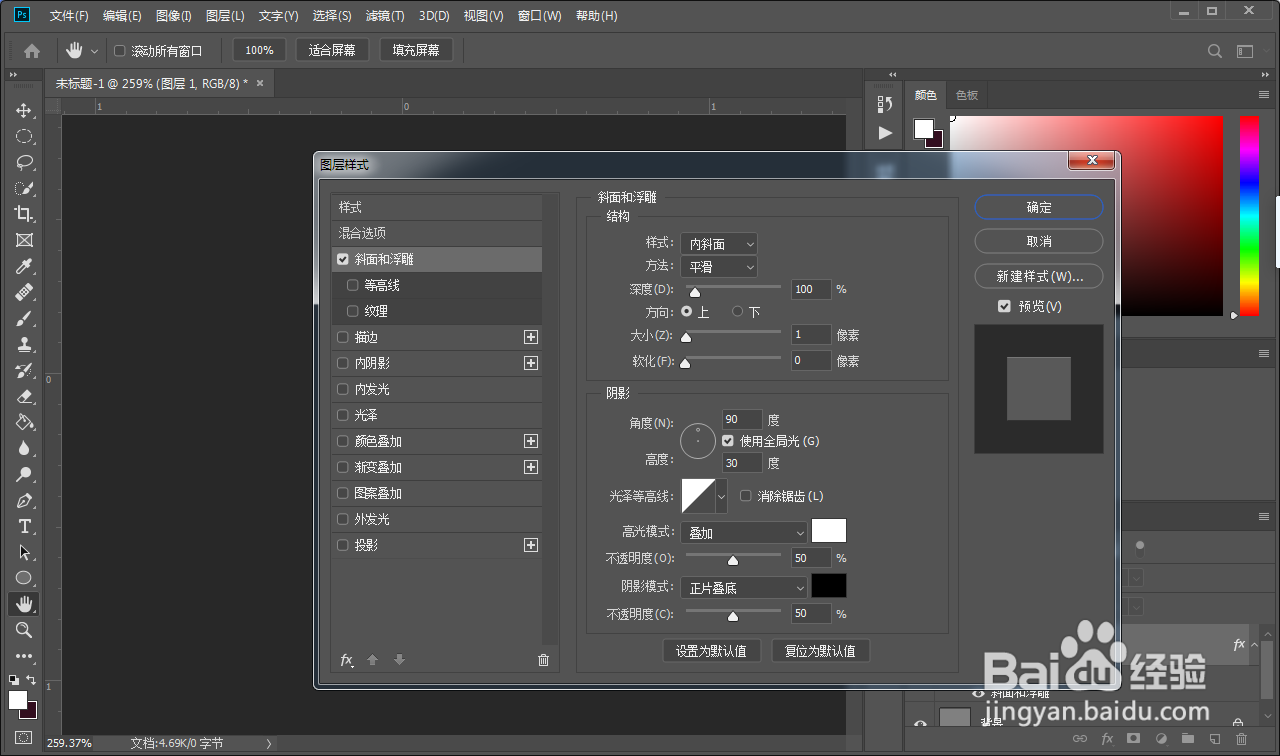Open the 方法 dropdown showing 平滑

(719, 267)
